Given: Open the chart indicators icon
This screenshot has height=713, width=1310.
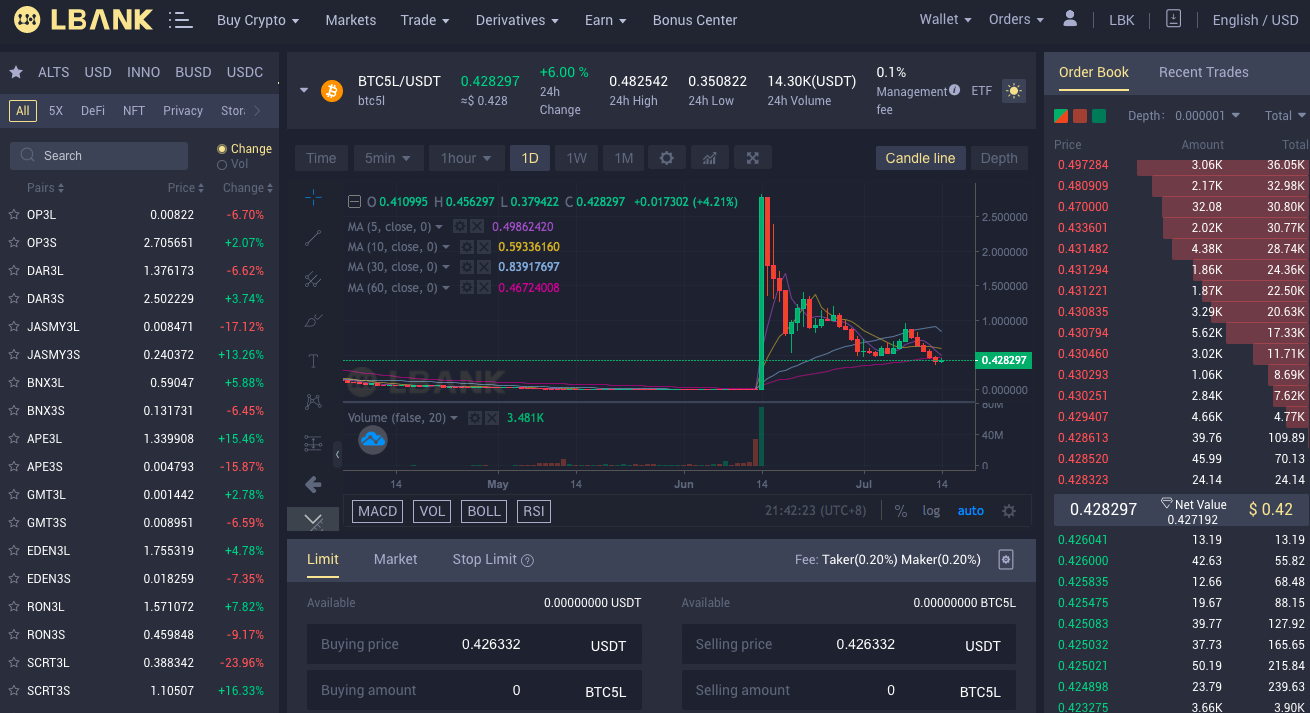Looking at the screenshot, I should tap(710, 158).
